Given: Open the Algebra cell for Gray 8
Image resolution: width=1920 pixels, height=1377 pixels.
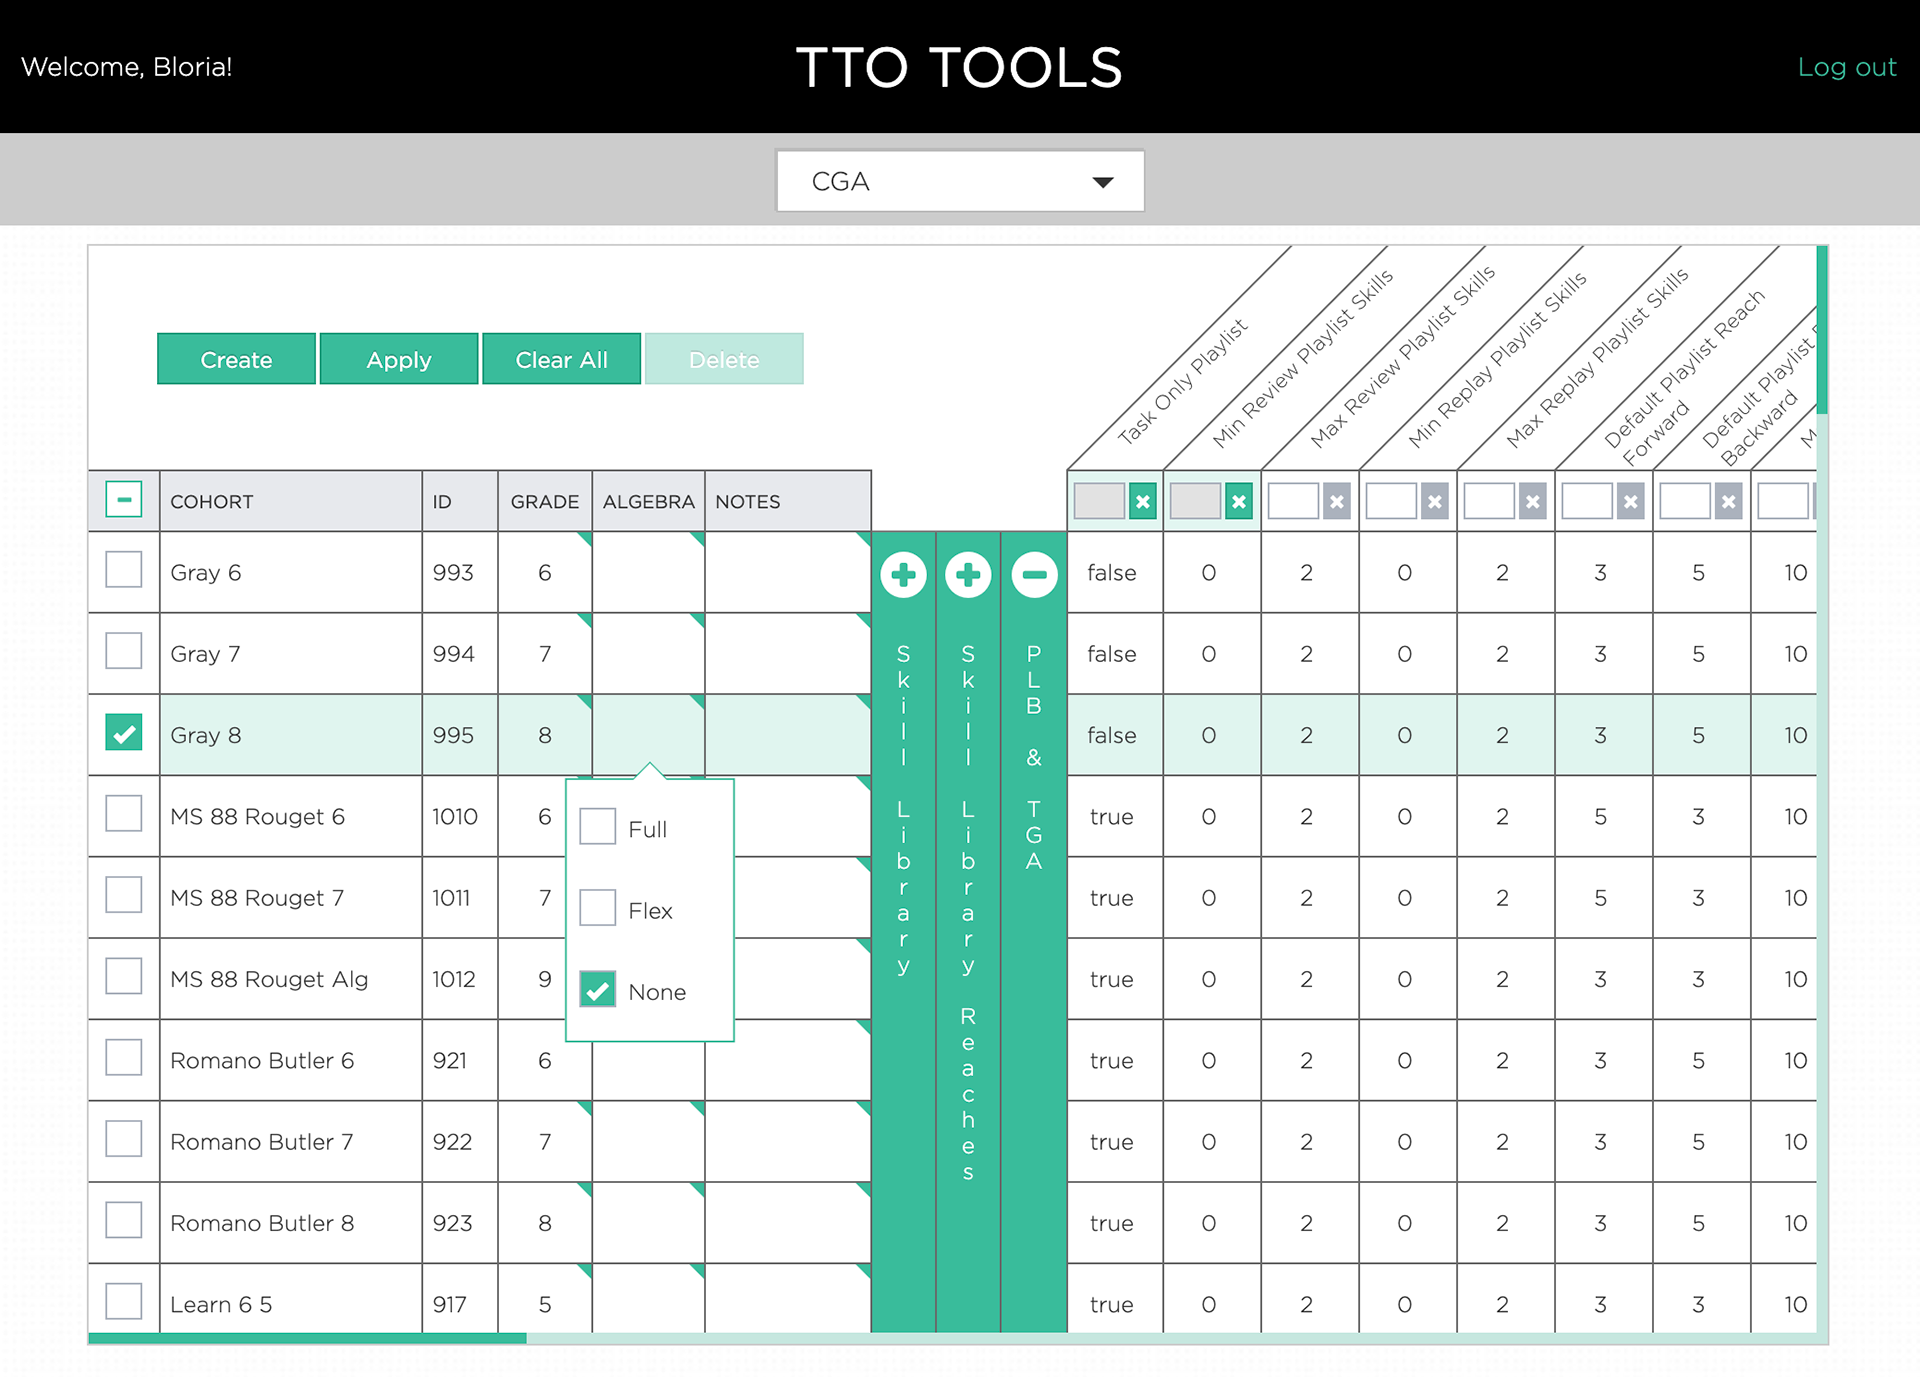Looking at the screenshot, I should click(648, 735).
